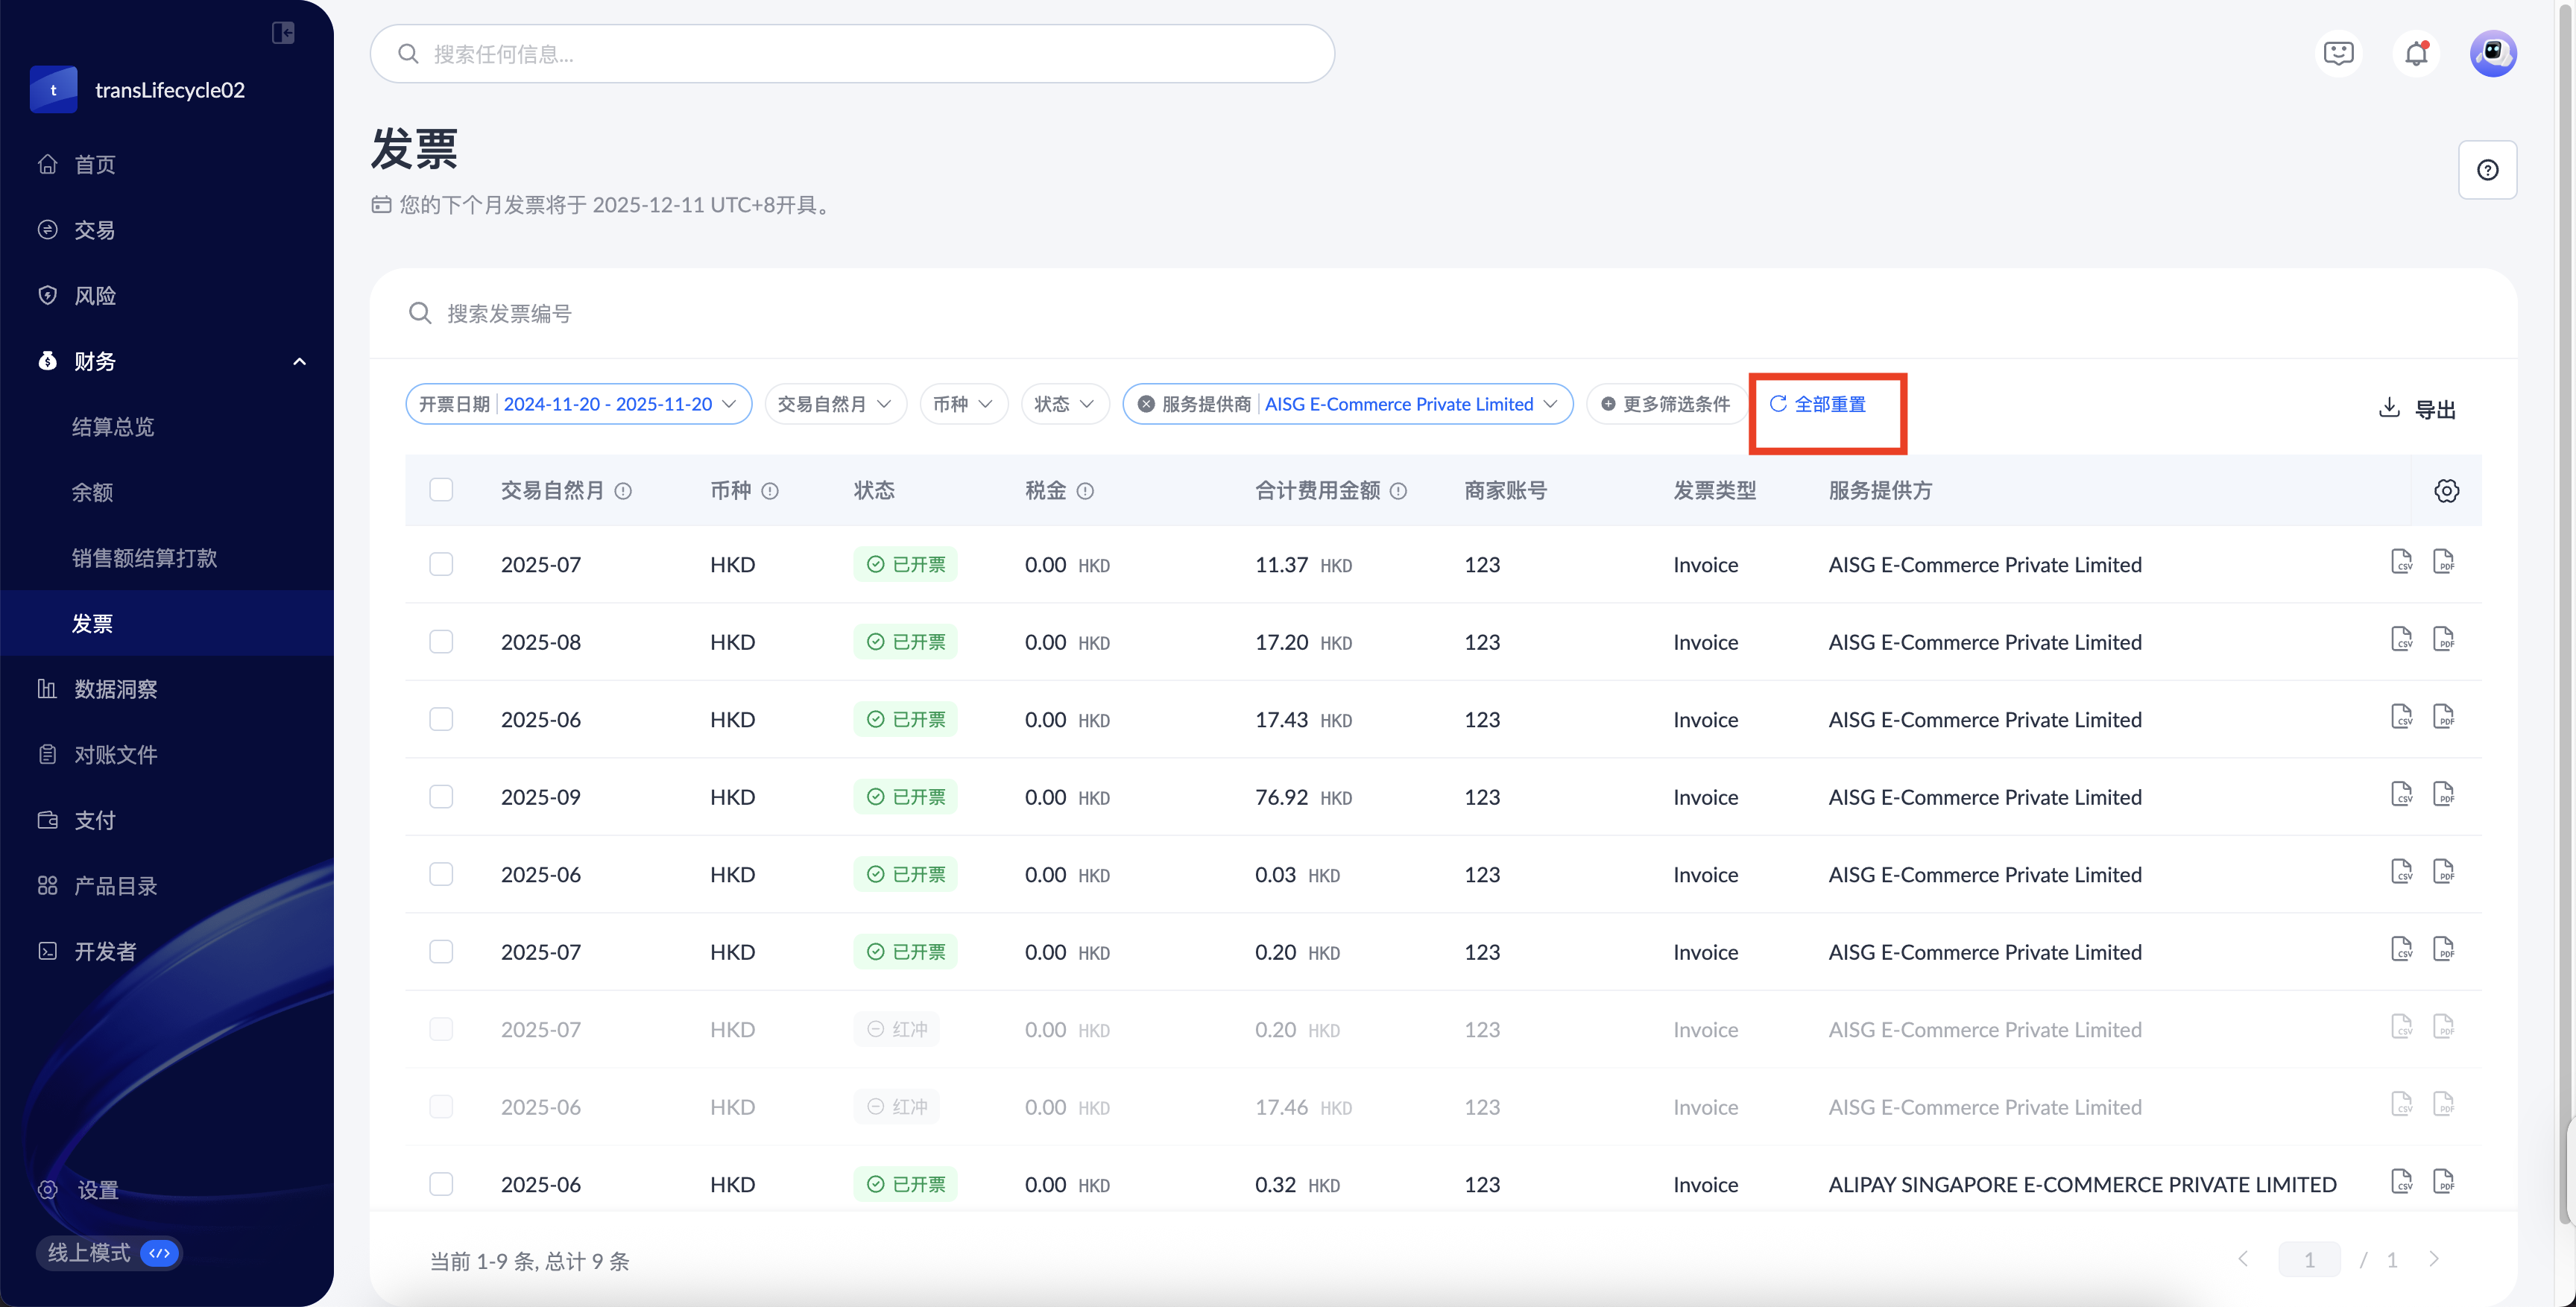Open table column settings gear icon
The image size is (2576, 1307).
pos(2446,490)
